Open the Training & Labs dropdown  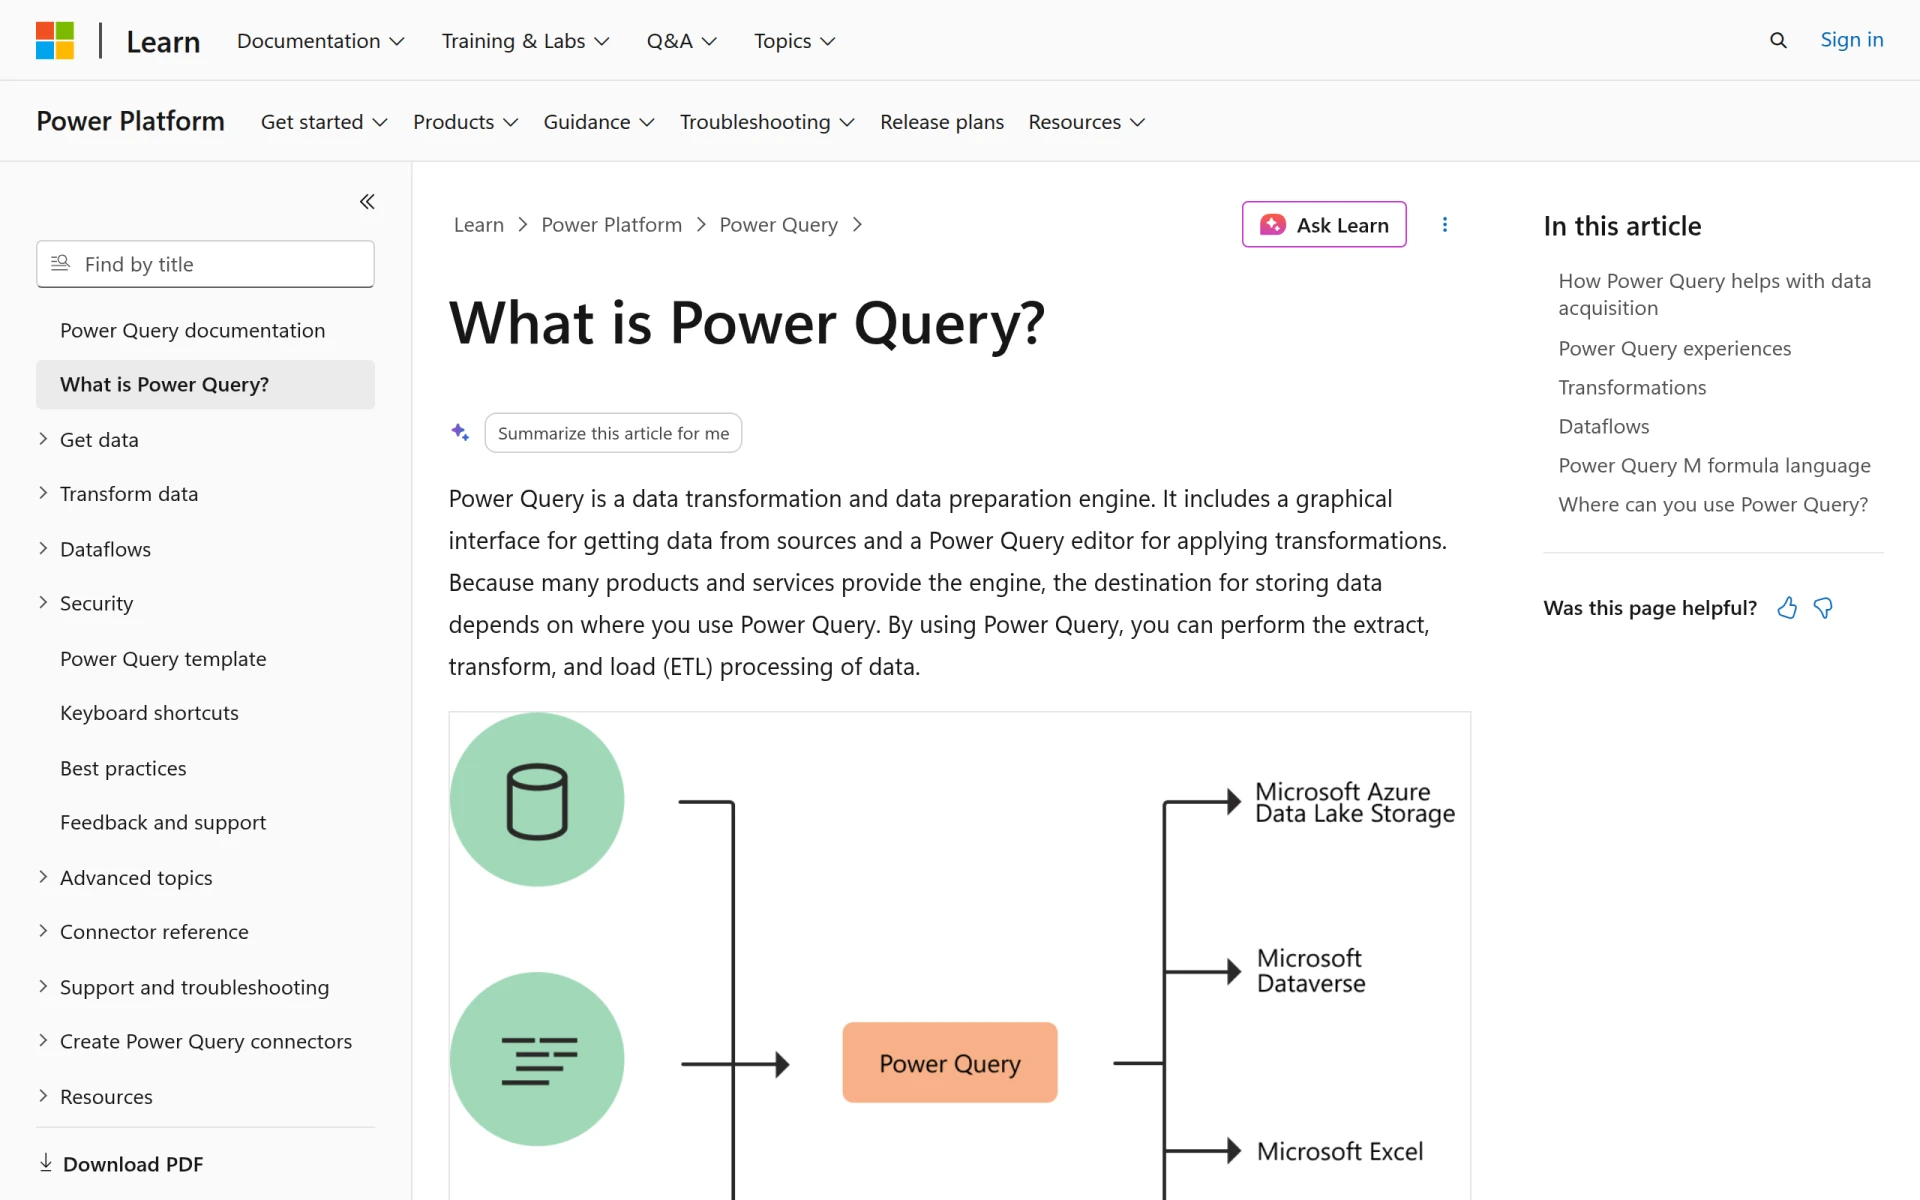pos(525,41)
